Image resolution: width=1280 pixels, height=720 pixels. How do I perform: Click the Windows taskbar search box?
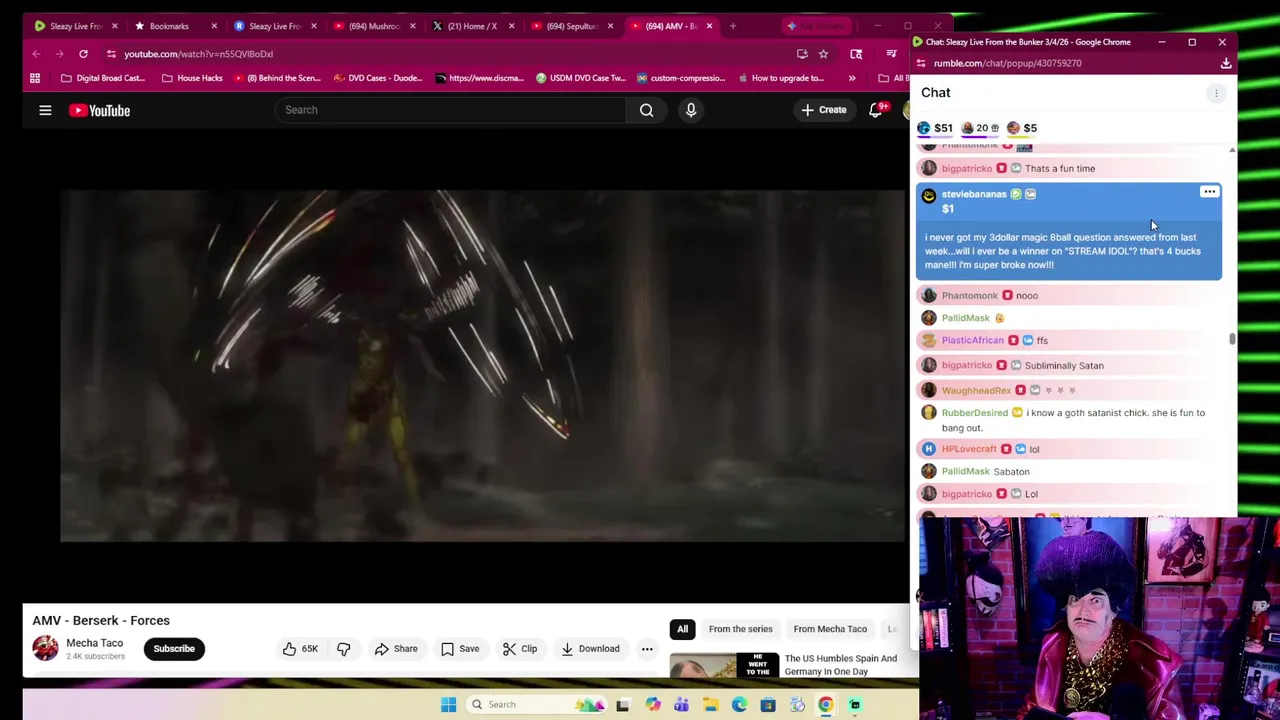tap(535, 705)
